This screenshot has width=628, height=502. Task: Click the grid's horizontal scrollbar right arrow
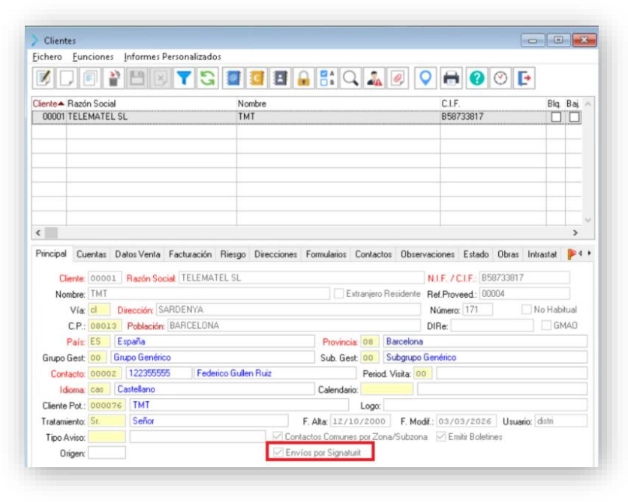[576, 232]
